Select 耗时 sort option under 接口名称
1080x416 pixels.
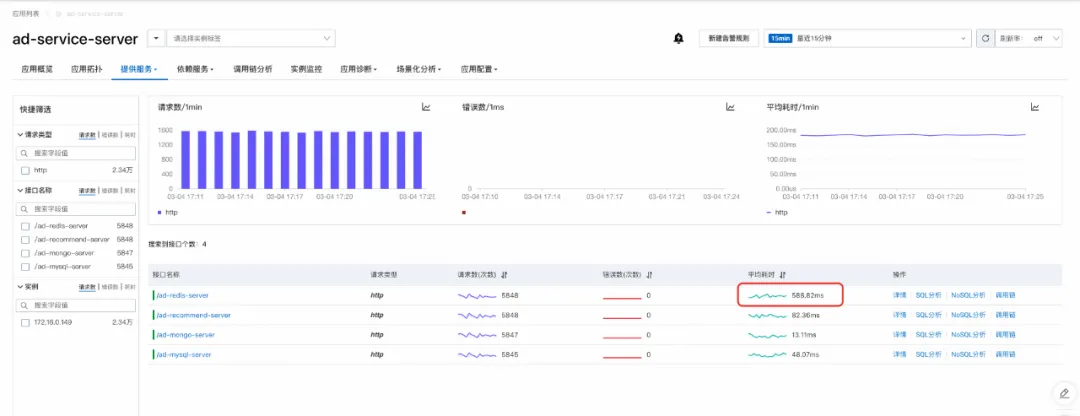[129, 190]
